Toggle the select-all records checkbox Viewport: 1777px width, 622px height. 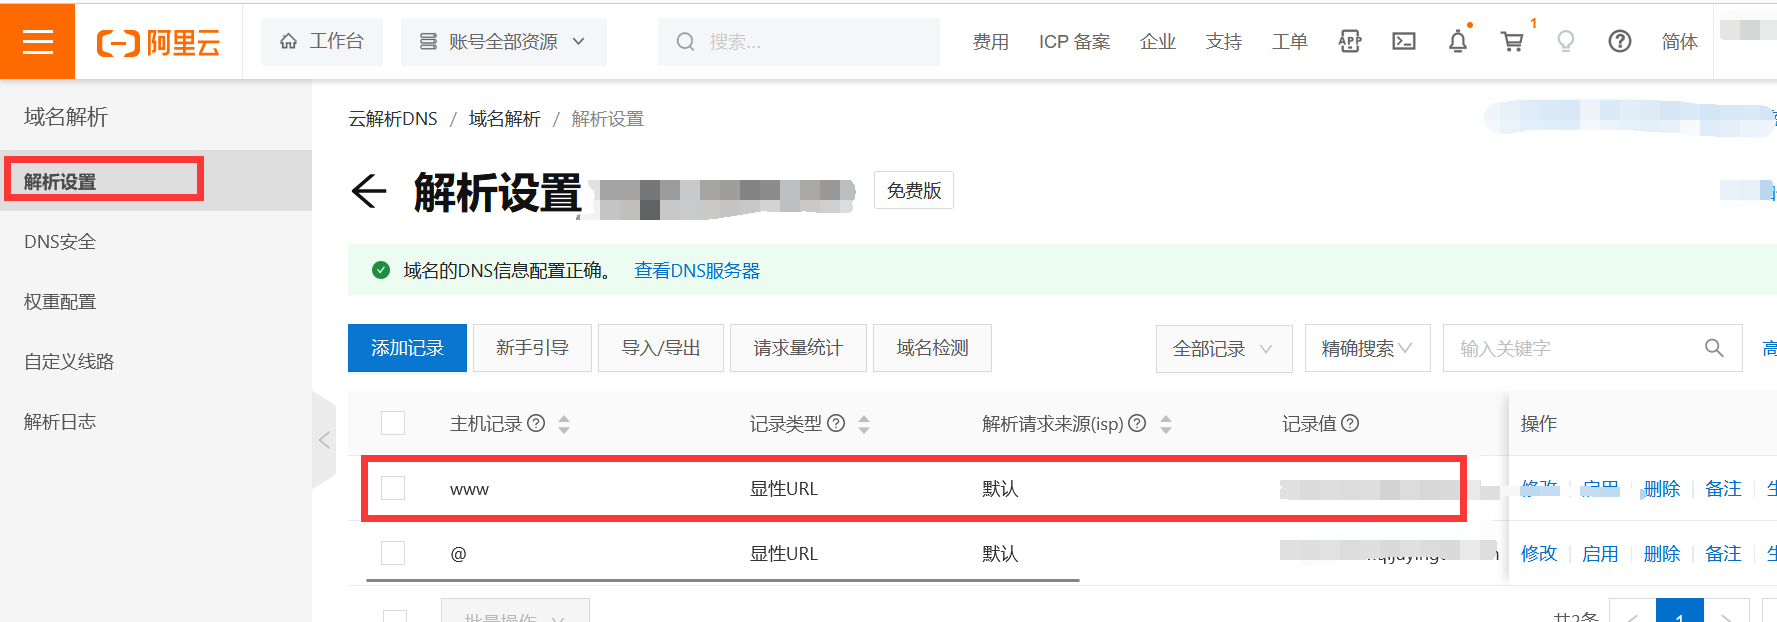click(393, 423)
